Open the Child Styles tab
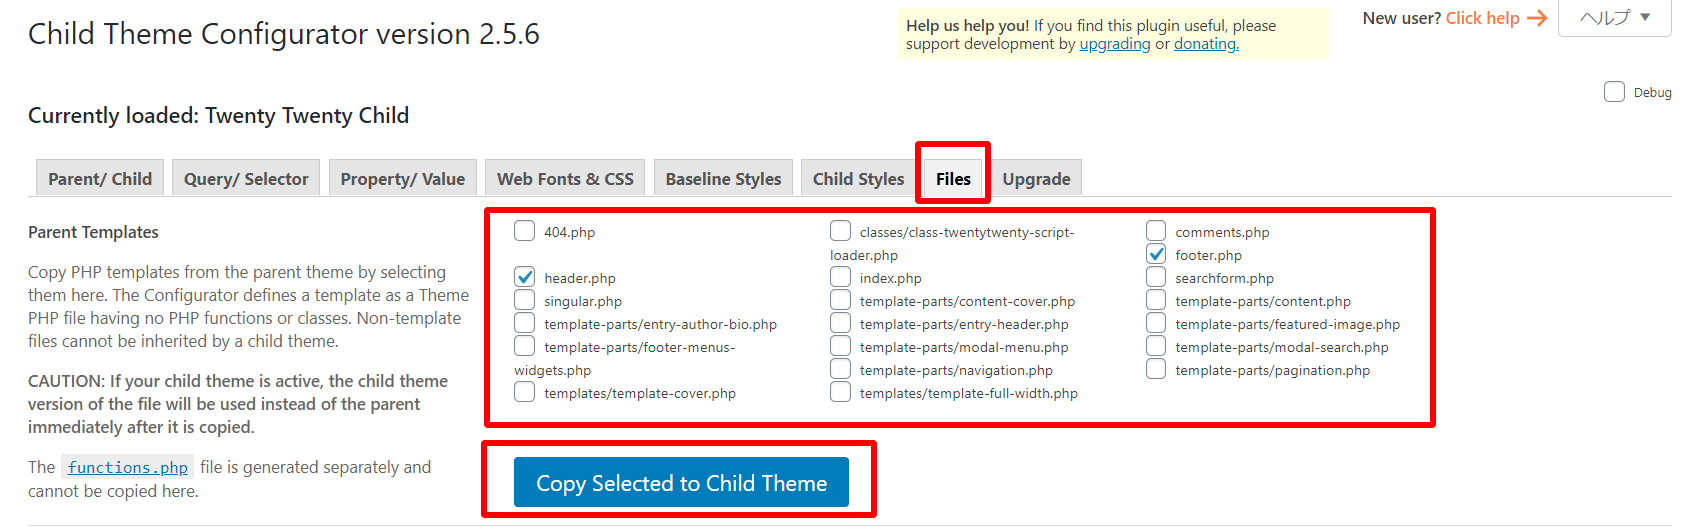 (x=858, y=179)
